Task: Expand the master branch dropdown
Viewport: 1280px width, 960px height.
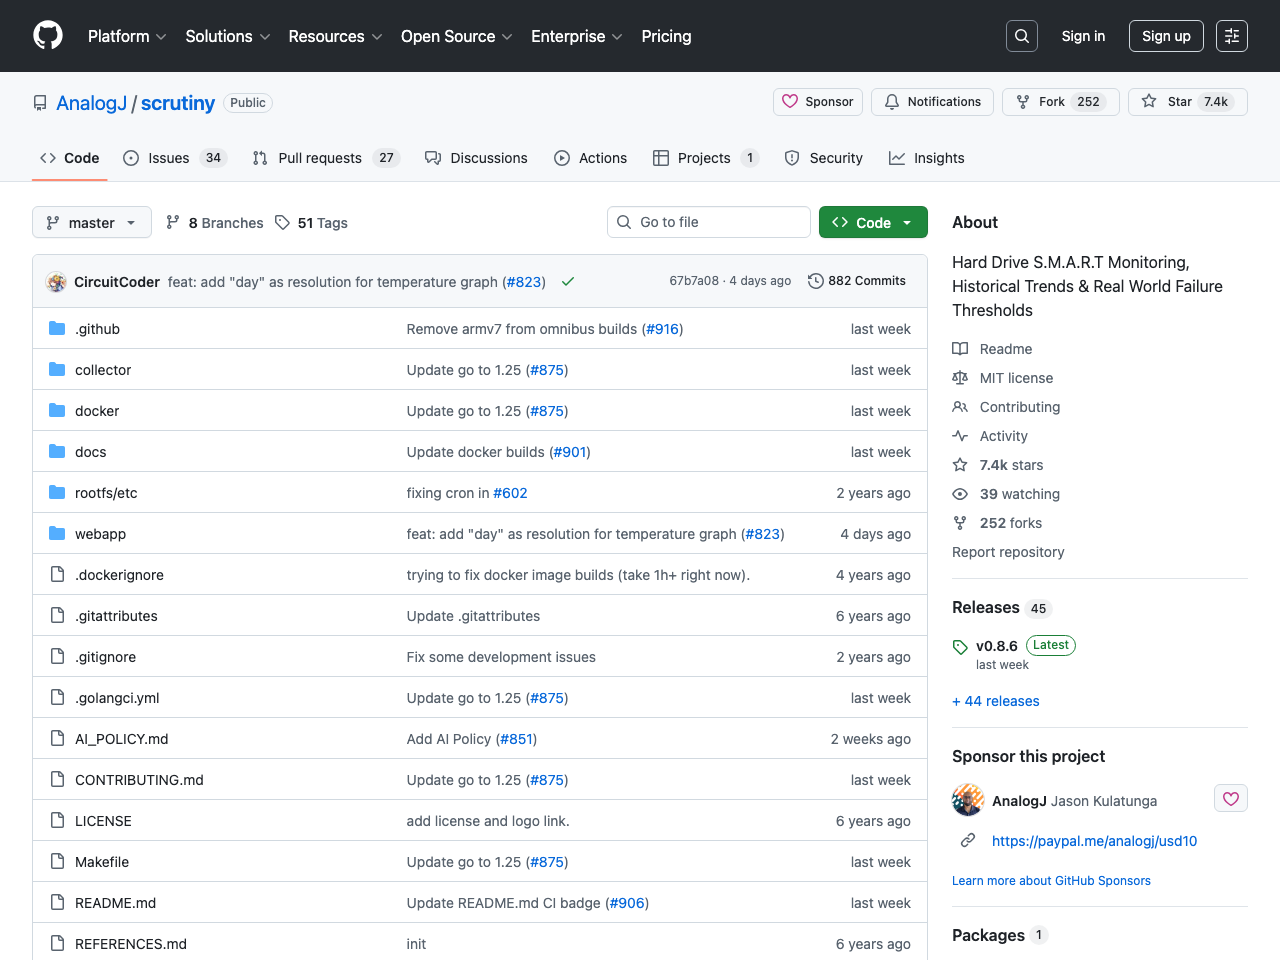Action: click(x=92, y=222)
